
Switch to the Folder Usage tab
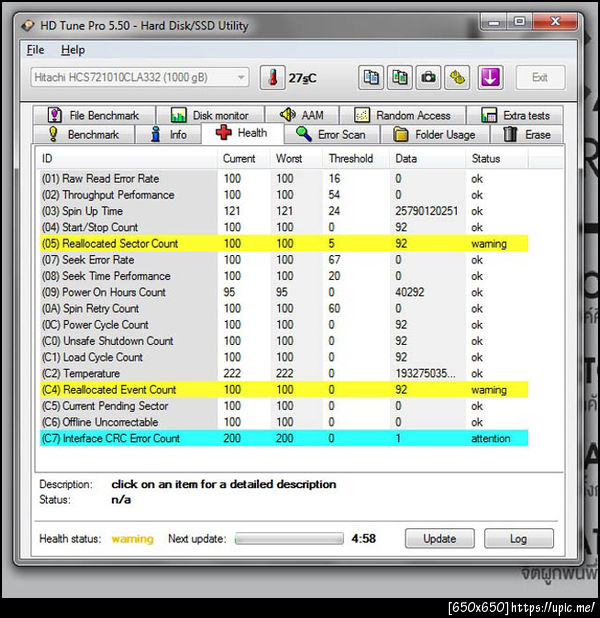pyautogui.click(x=434, y=134)
